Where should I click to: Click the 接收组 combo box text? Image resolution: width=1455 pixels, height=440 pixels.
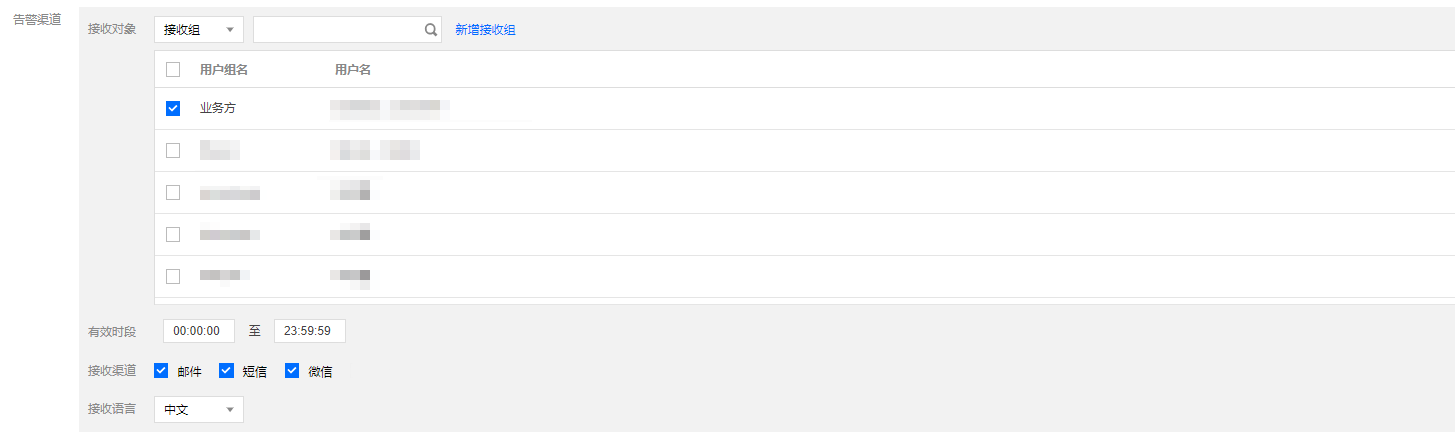(x=182, y=30)
